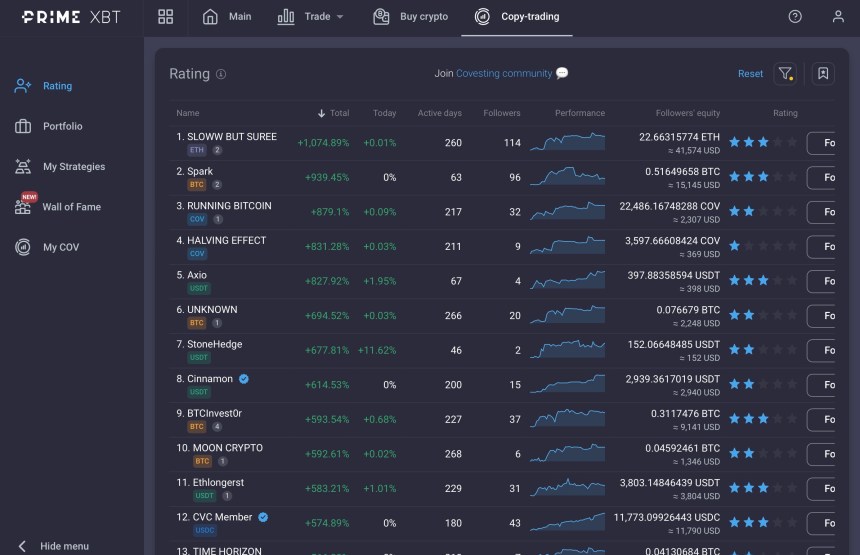Click the BTCInvest0r strategy name
Image resolution: width=860 pixels, height=555 pixels.
coord(214,413)
